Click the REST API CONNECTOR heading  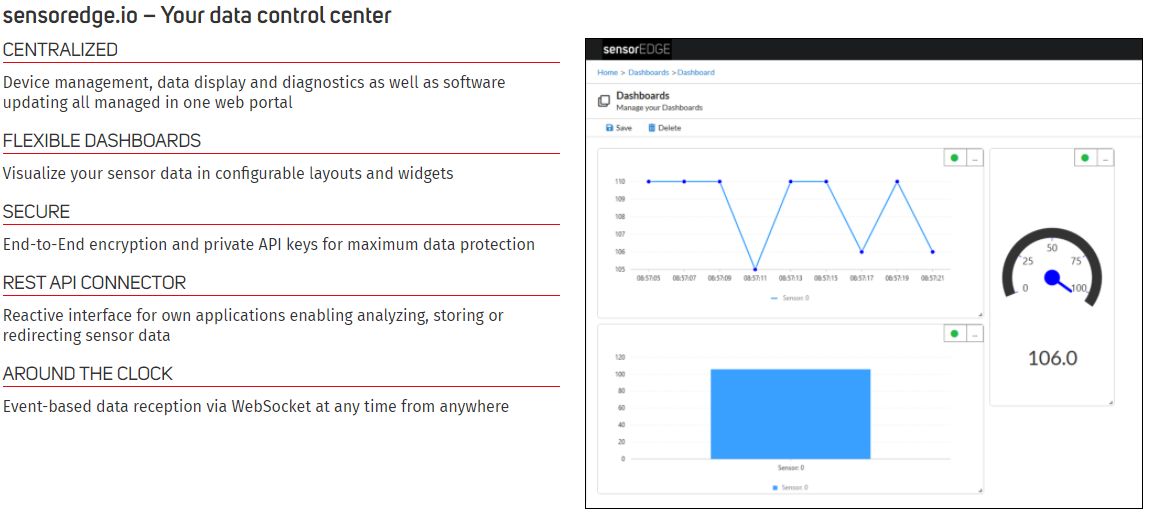tap(95, 282)
